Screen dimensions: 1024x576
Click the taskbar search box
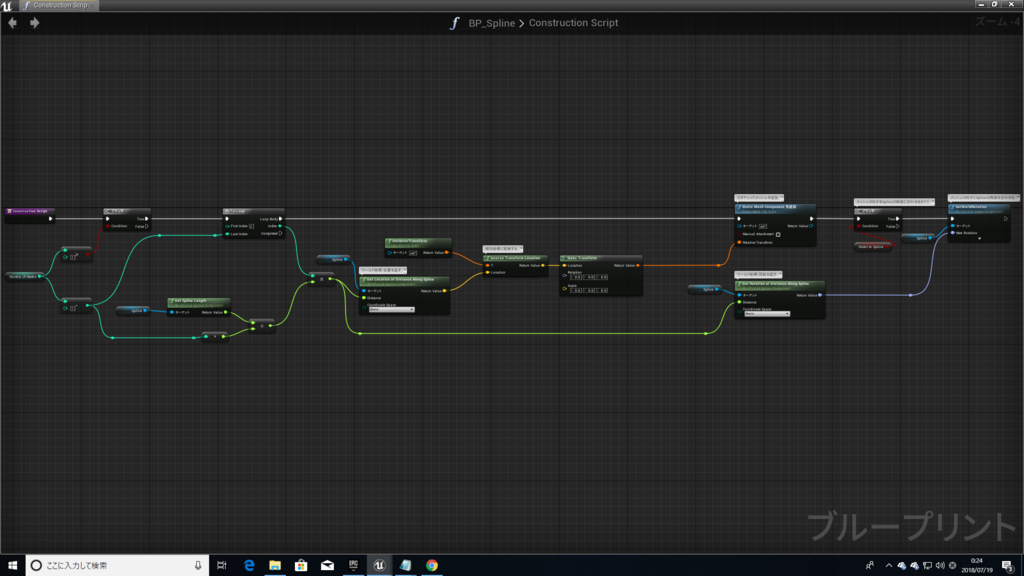(x=118, y=566)
